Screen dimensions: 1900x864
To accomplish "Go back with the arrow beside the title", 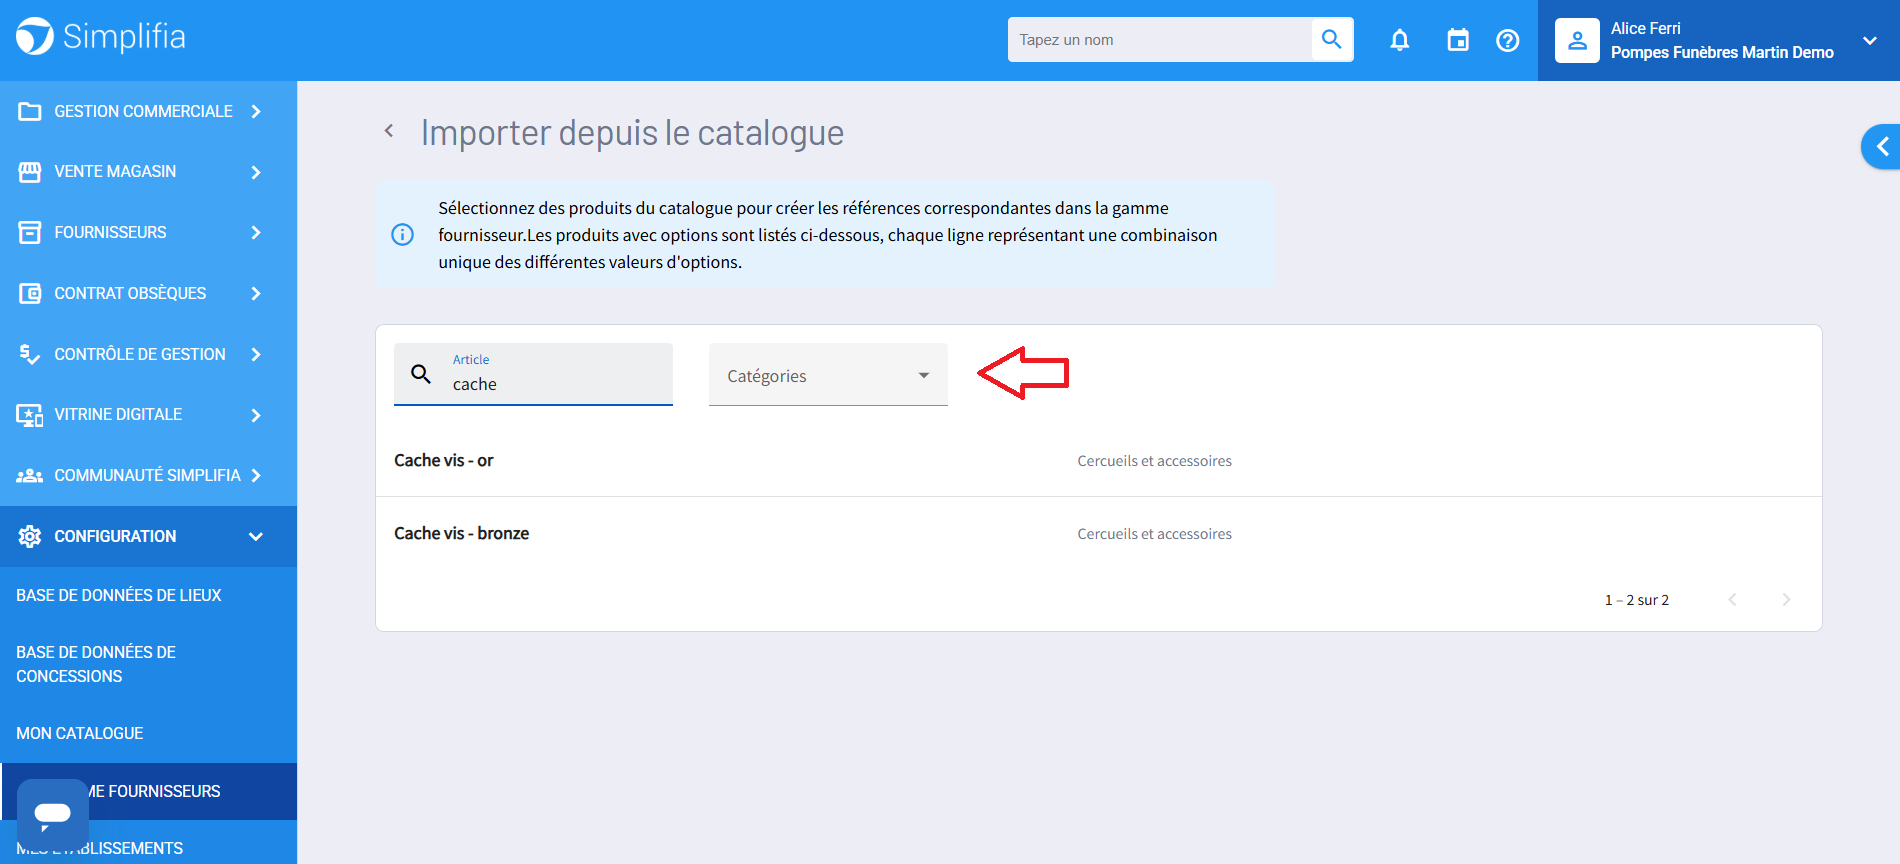I will point(389,131).
